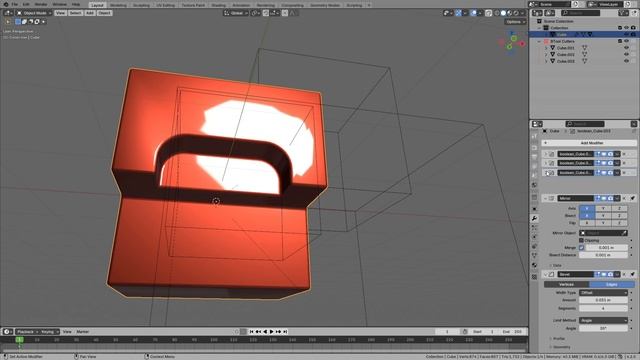Hide BTool Cutters collection via eye icon
The width and height of the screenshot is (640, 360).
627,41
